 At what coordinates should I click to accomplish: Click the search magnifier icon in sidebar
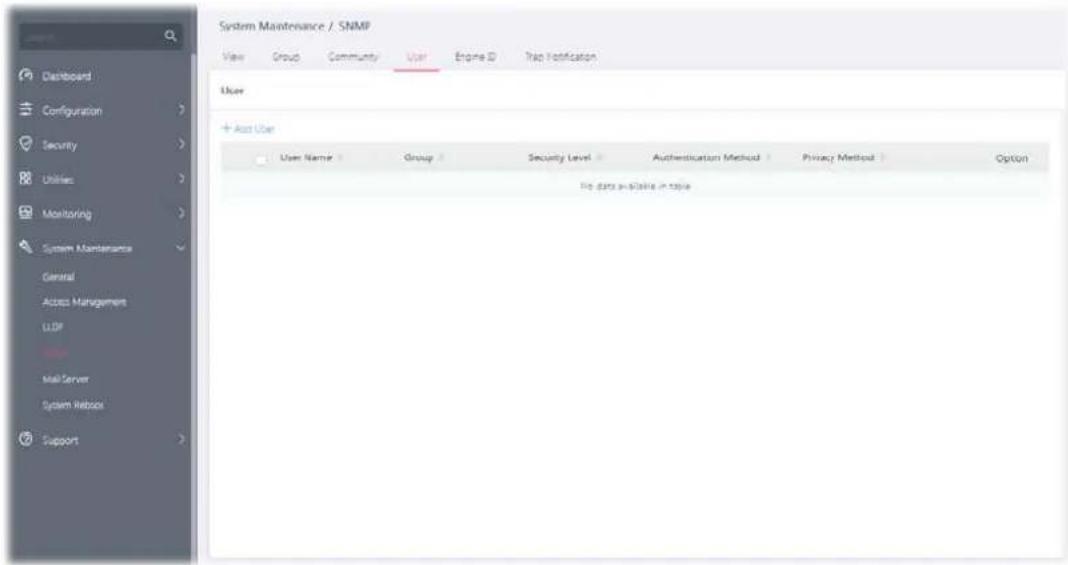[170, 35]
